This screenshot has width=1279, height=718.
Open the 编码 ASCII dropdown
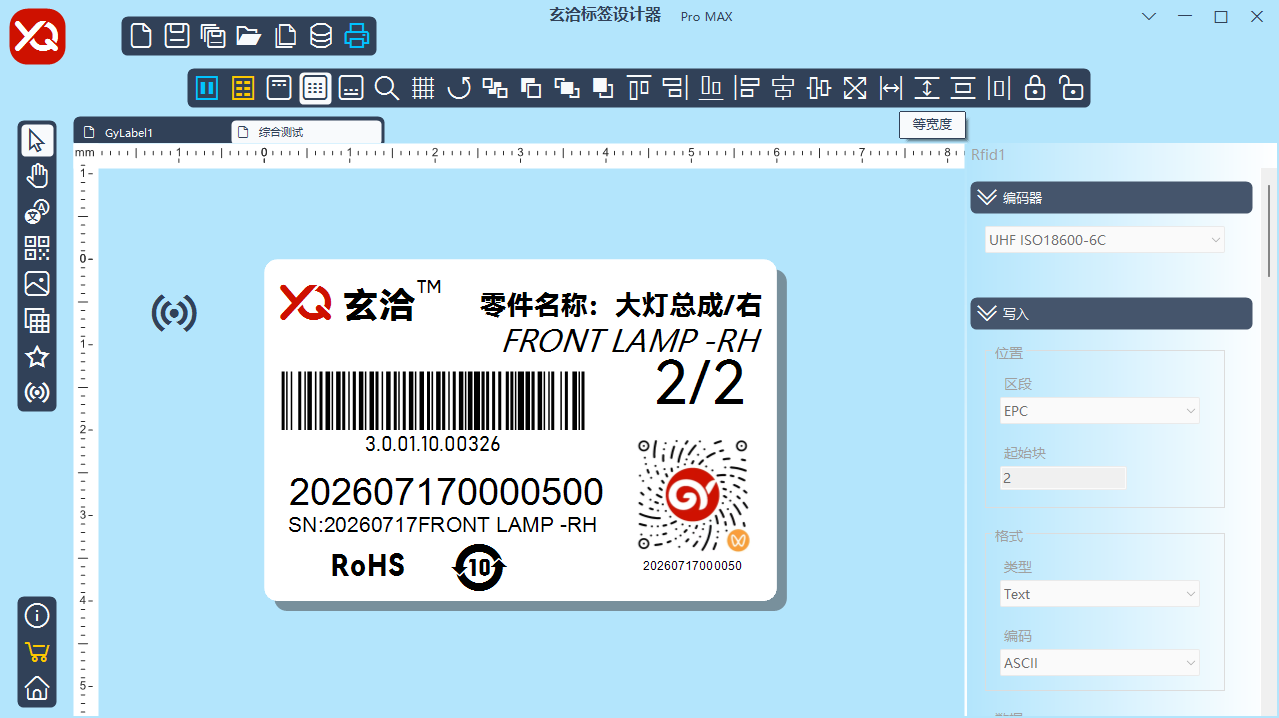click(x=1099, y=662)
